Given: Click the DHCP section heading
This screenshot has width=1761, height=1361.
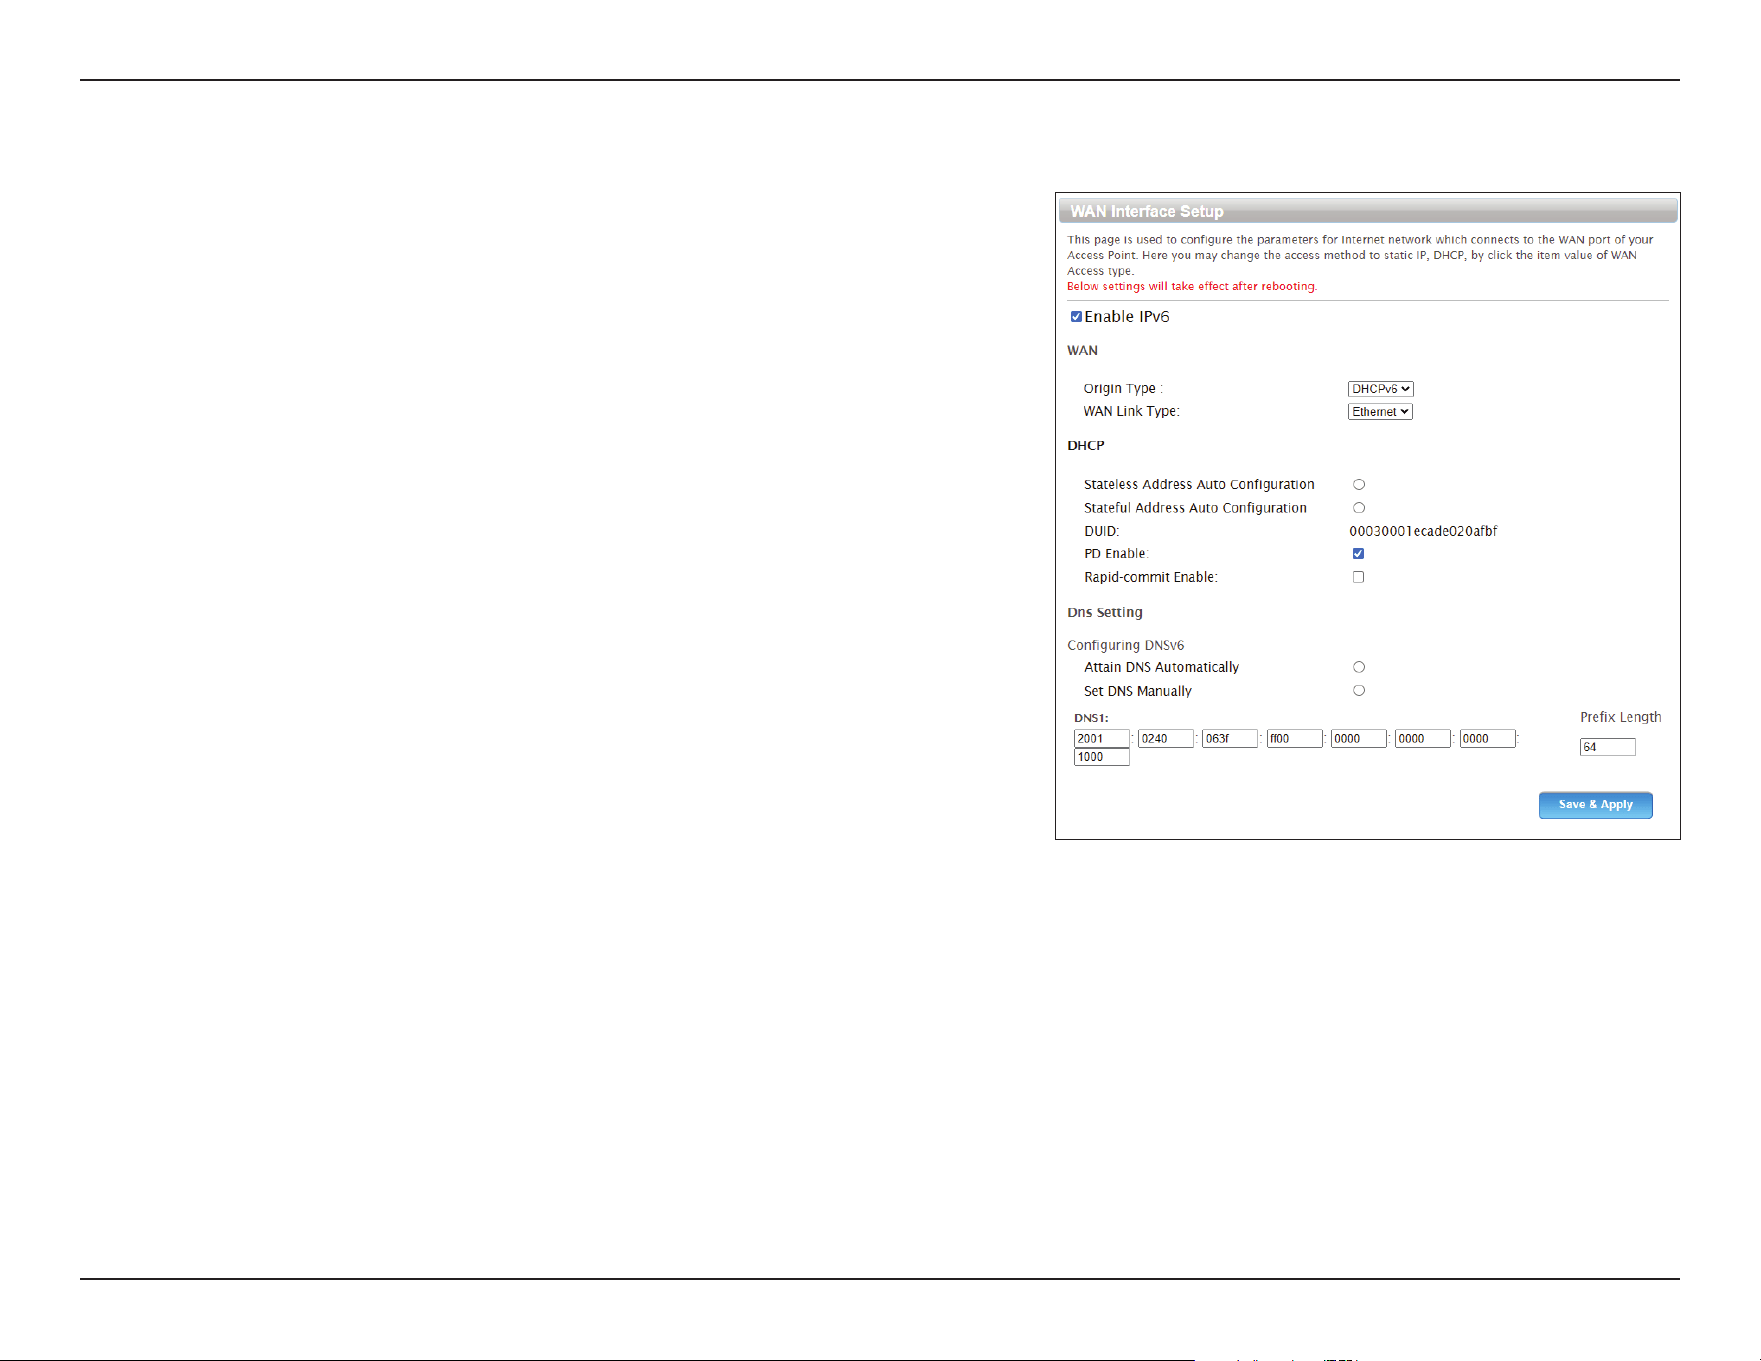Looking at the screenshot, I should [x=1085, y=446].
